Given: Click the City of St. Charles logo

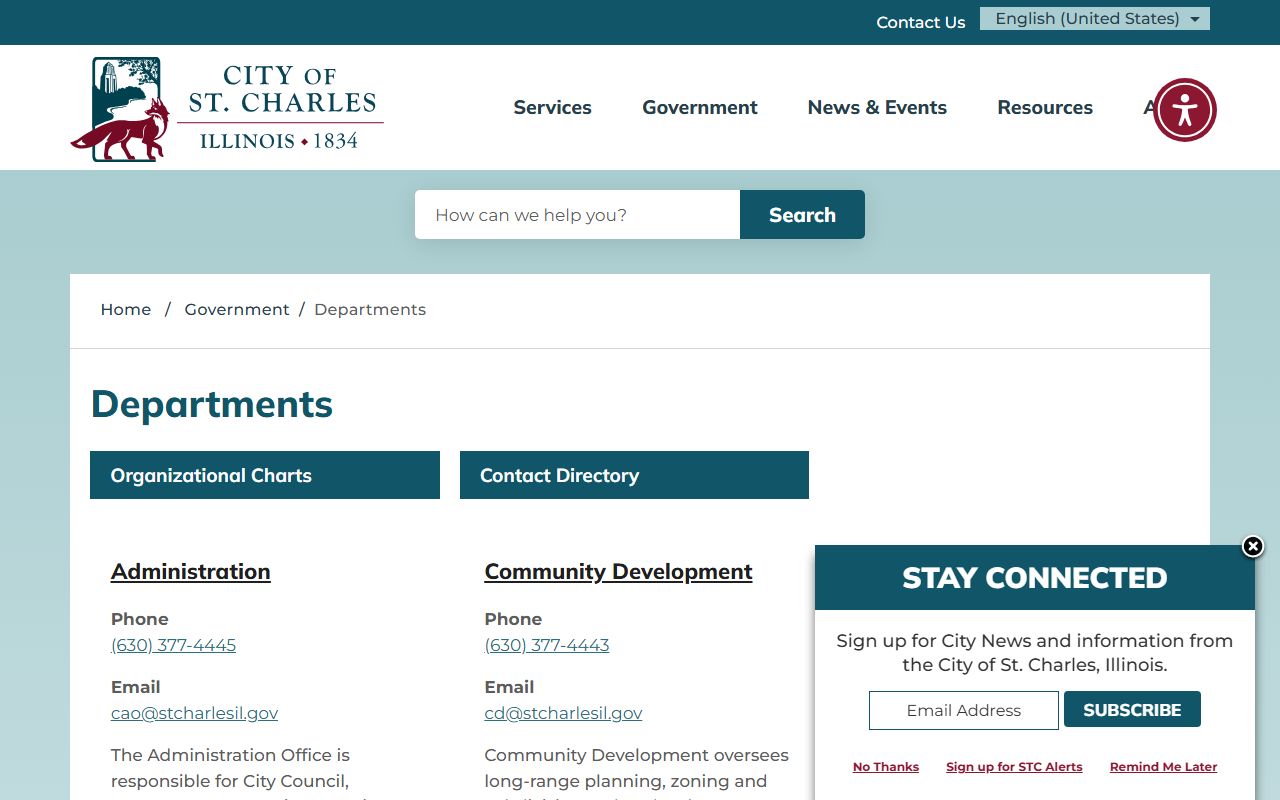Looking at the screenshot, I should (x=227, y=109).
